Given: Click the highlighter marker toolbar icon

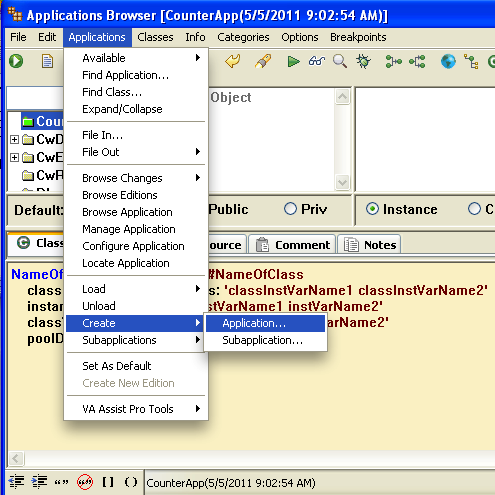Looking at the screenshot, I should [x=263, y=61].
